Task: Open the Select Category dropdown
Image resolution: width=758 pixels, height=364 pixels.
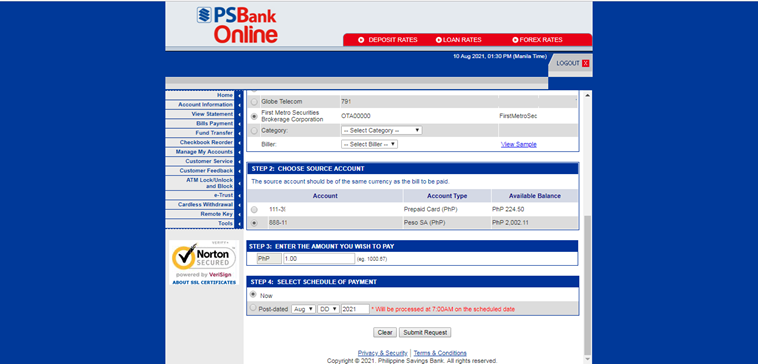Action: (x=381, y=131)
